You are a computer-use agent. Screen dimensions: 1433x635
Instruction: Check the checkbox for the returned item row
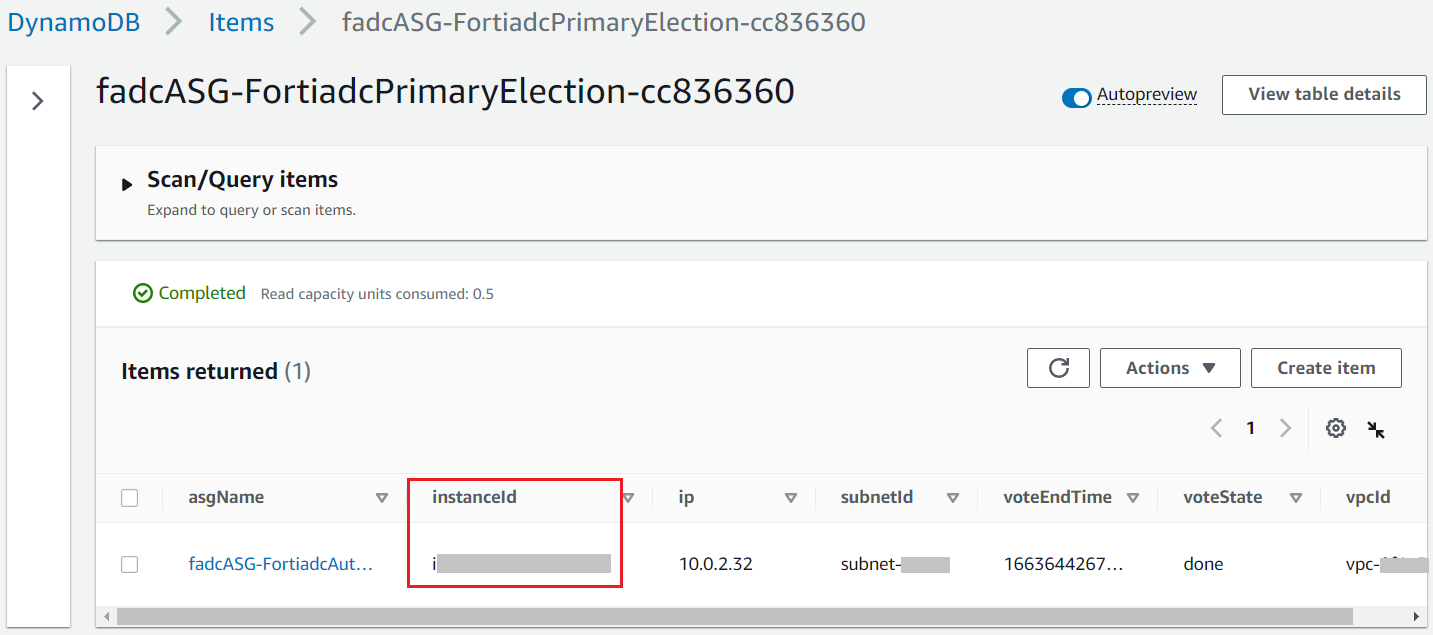click(x=129, y=563)
